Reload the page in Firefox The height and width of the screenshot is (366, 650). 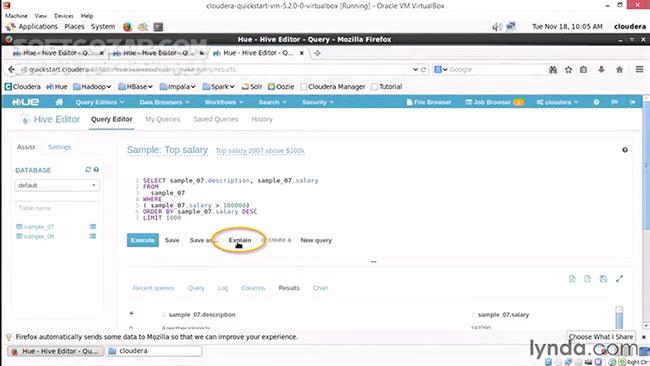coord(423,70)
